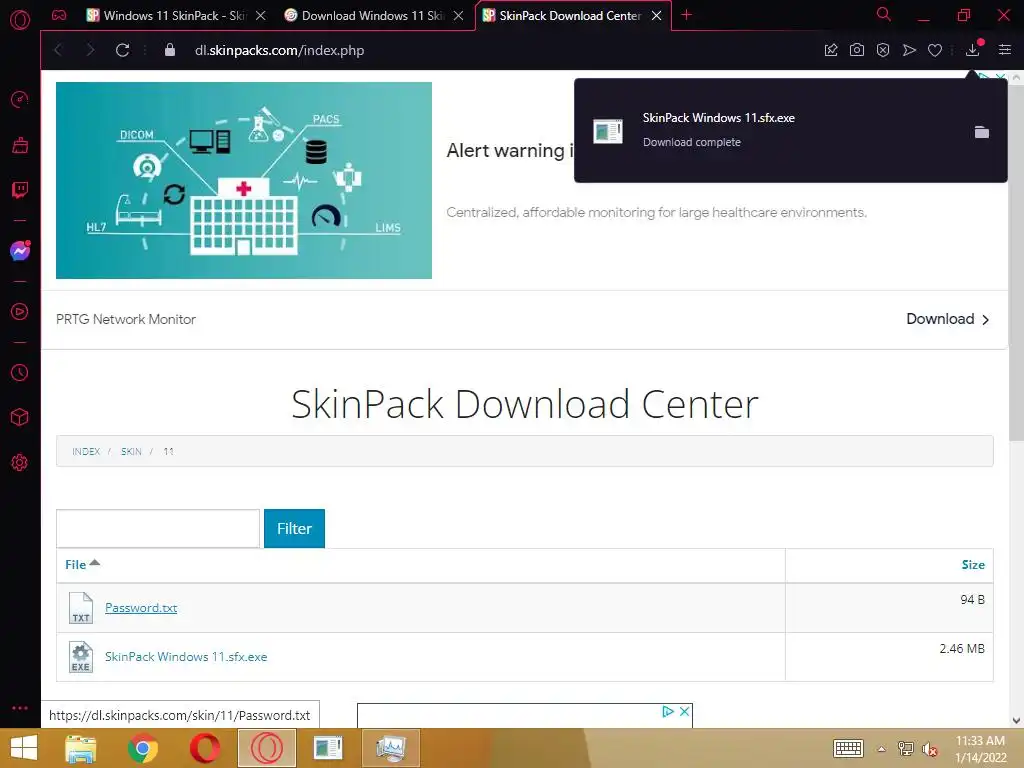Close the Windows 11 SkinPack tab

[261, 16]
